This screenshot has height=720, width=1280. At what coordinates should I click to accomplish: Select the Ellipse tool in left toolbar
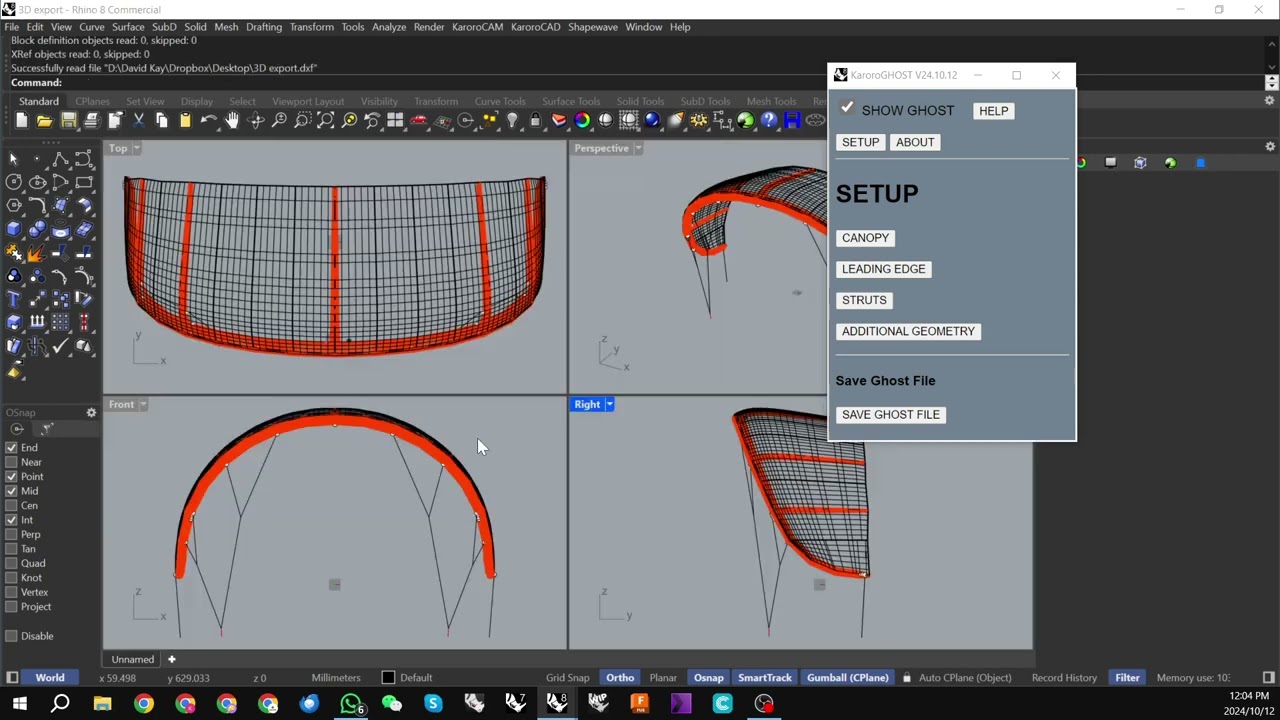[x=37, y=182]
